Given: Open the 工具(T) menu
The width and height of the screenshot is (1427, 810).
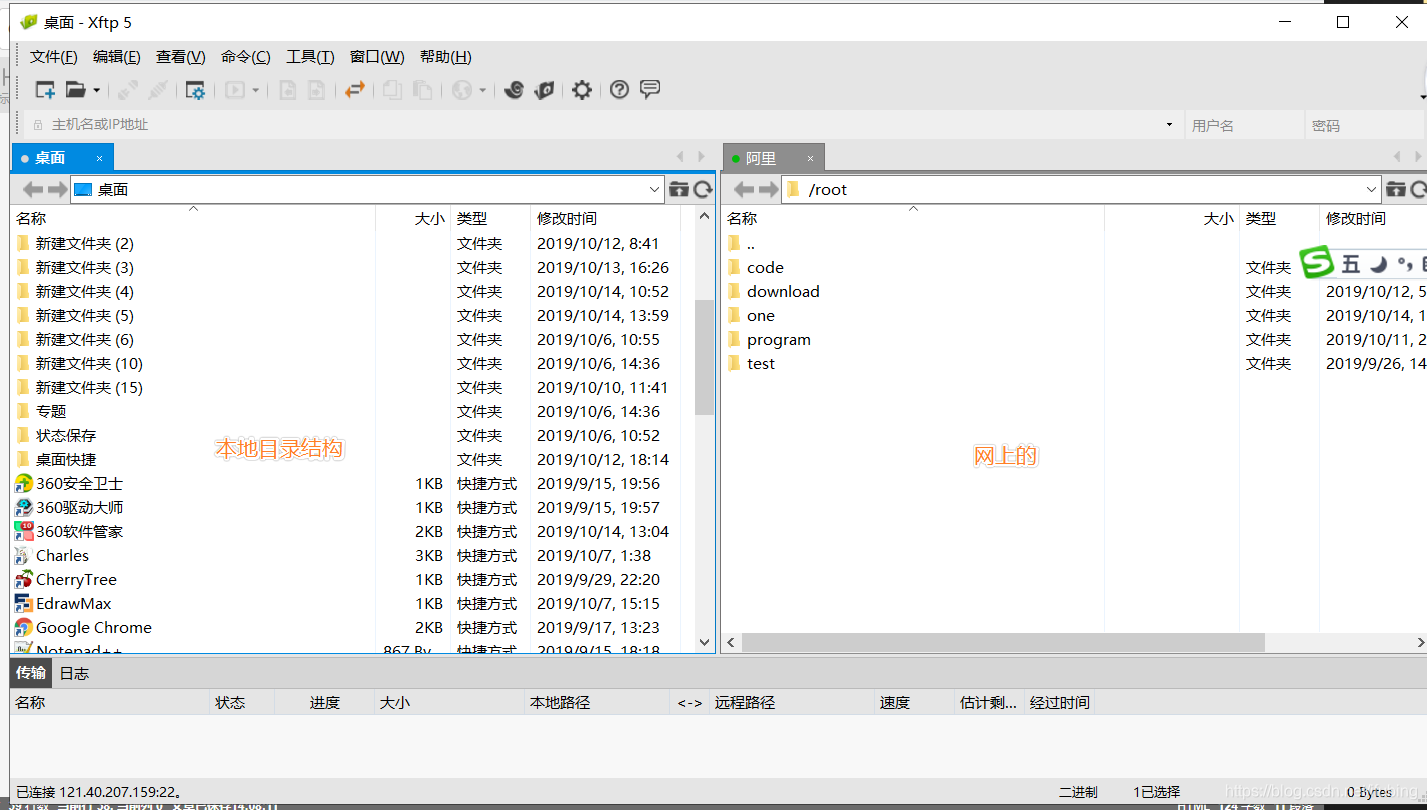Looking at the screenshot, I should (x=310, y=57).
